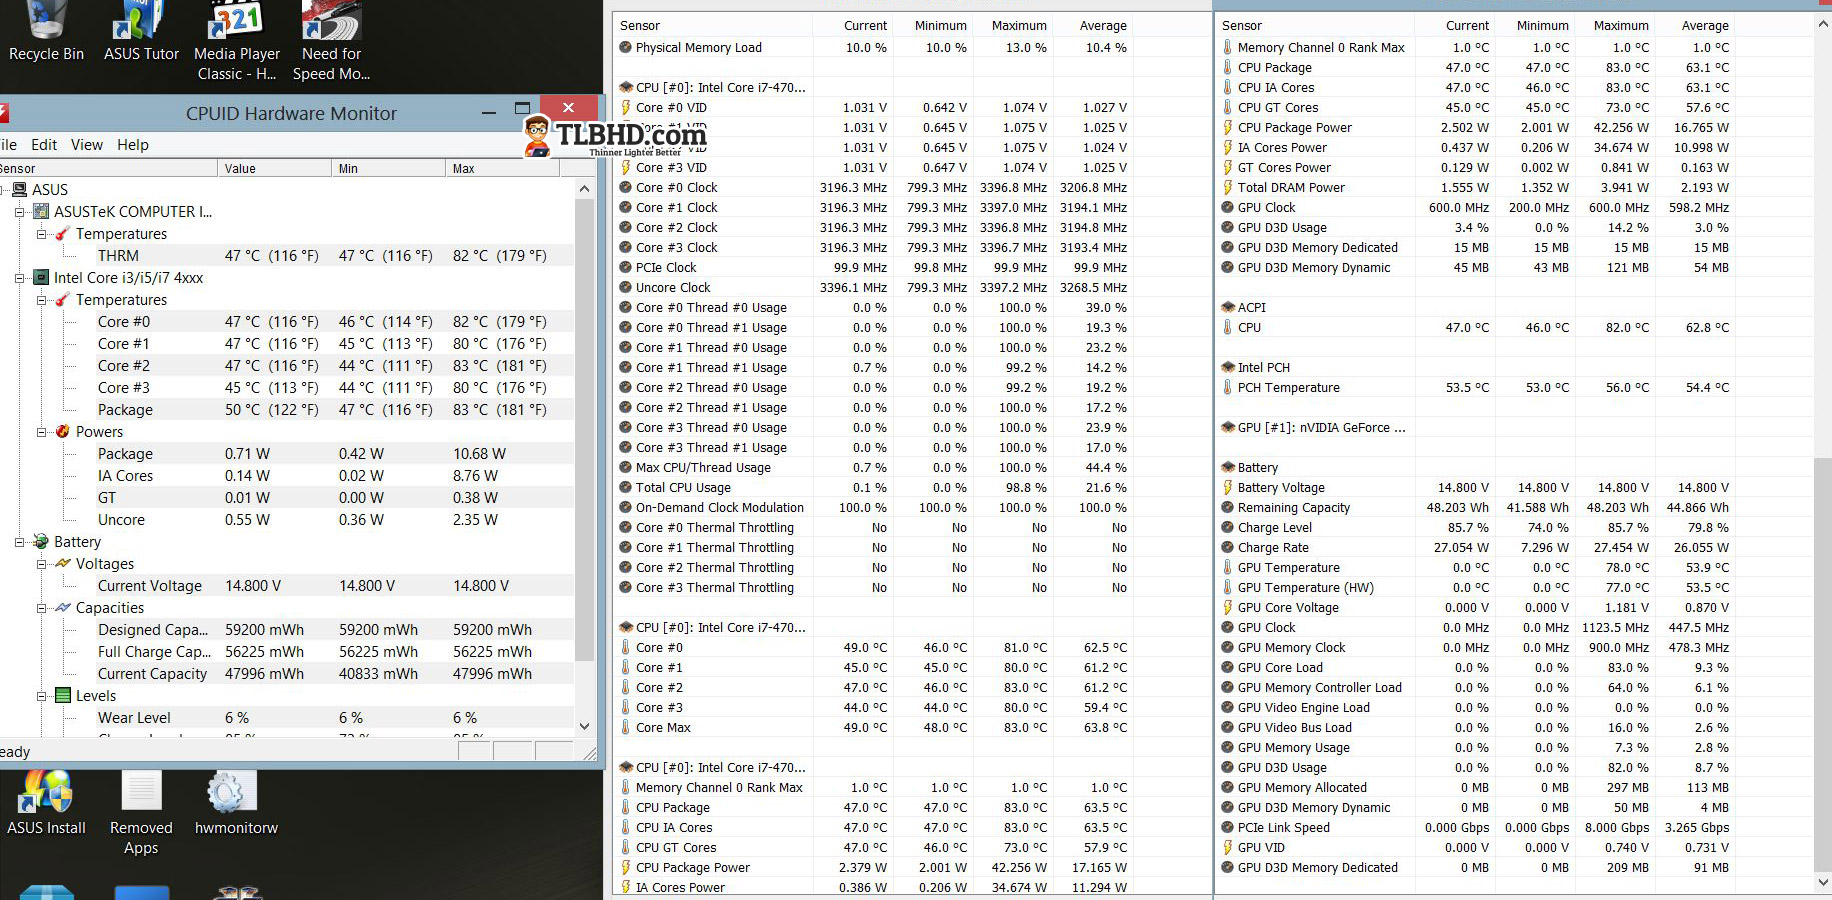This screenshot has width=1832, height=900.
Task: Collapse the Capacities tree node
Action: (41, 607)
